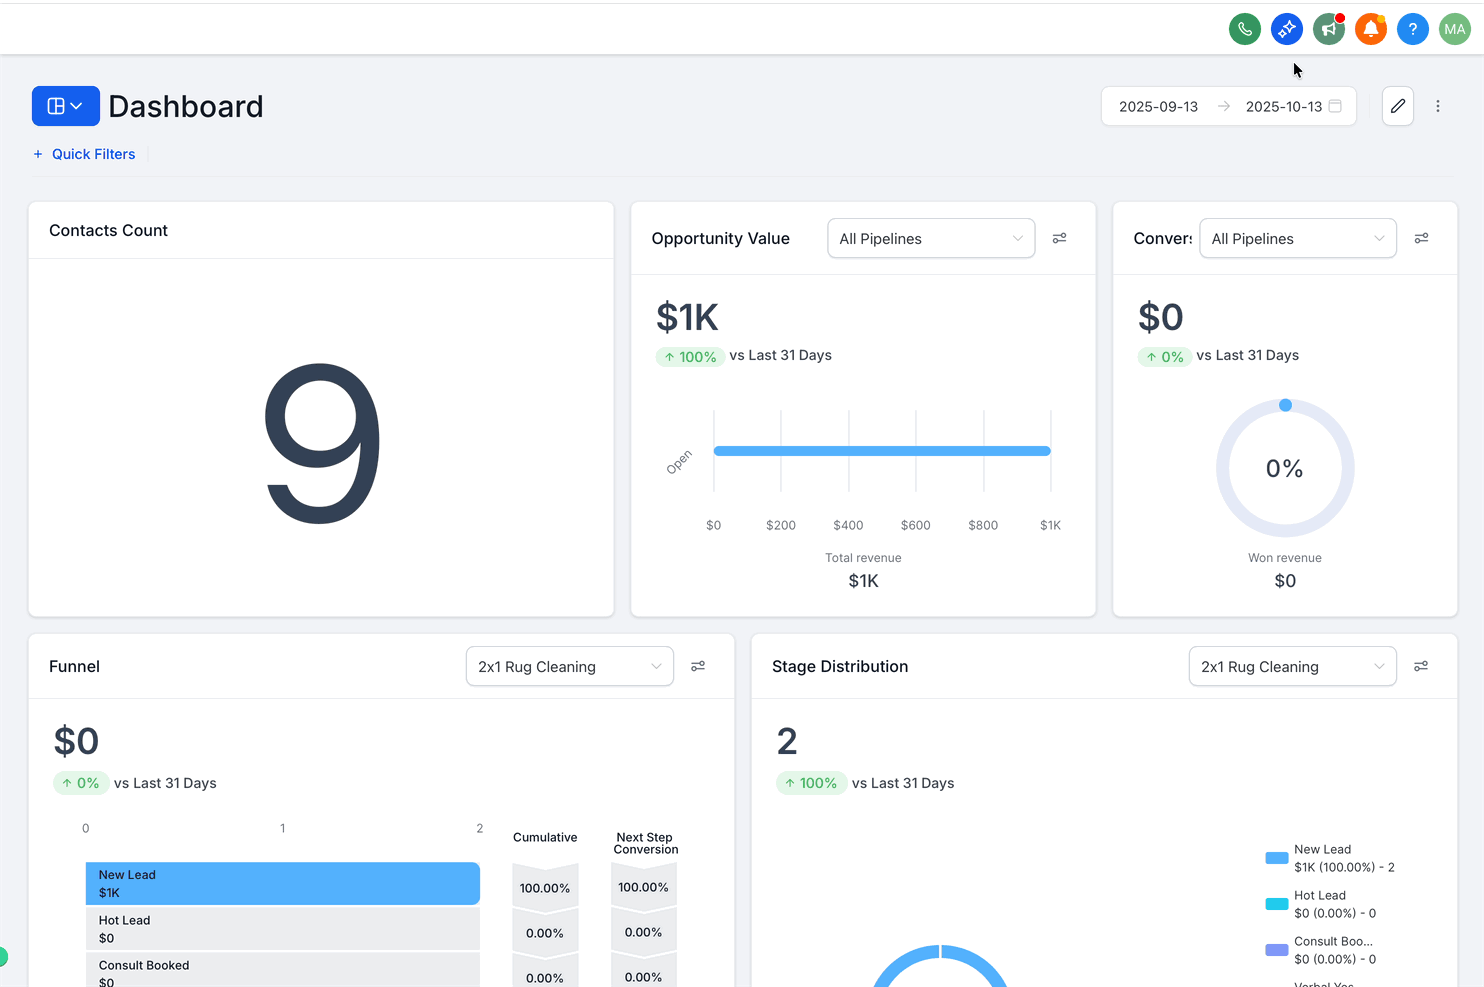Open Opportunity Value widget filter settings icon
The image size is (1484, 987).
click(x=1059, y=238)
